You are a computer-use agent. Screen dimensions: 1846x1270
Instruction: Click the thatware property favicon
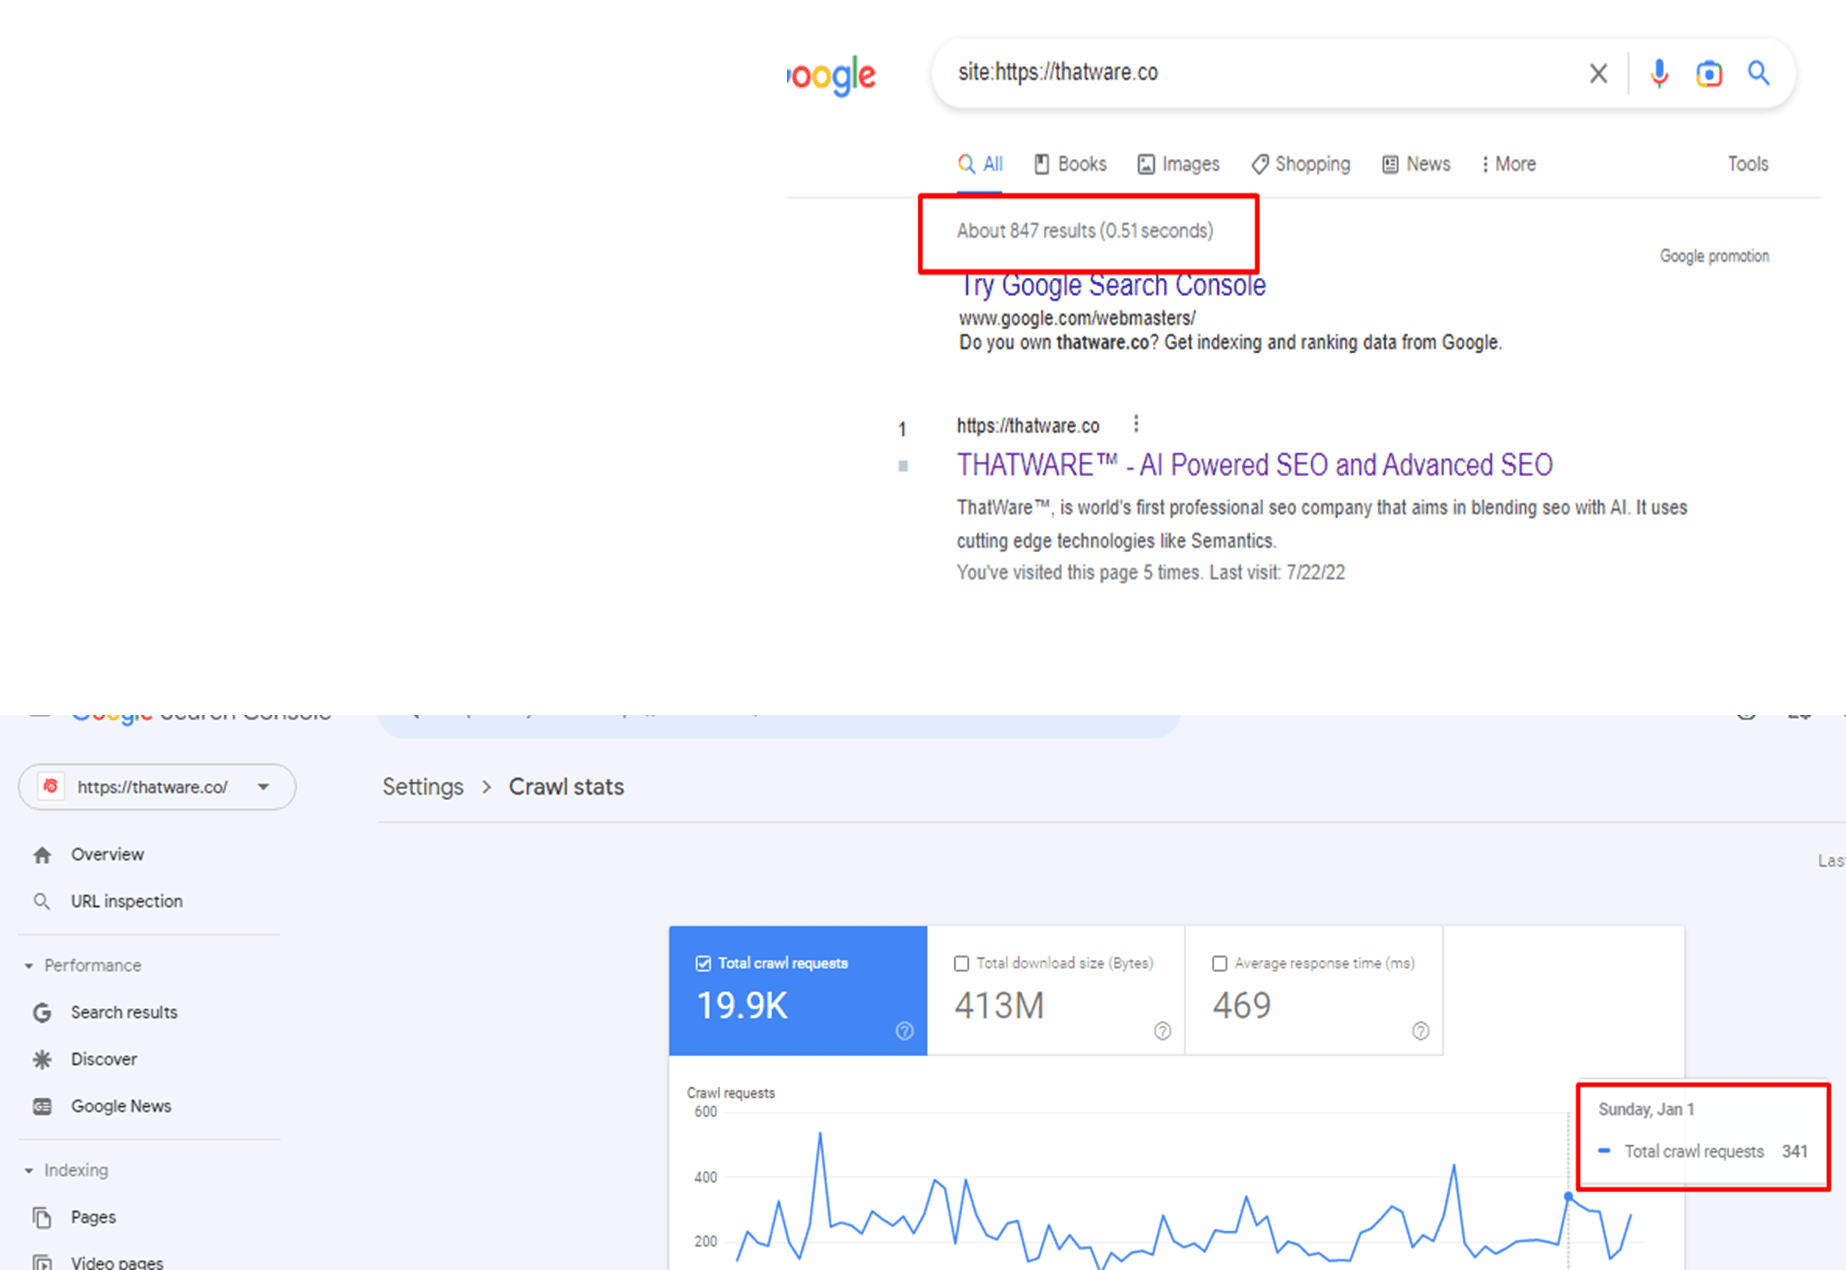tap(51, 786)
